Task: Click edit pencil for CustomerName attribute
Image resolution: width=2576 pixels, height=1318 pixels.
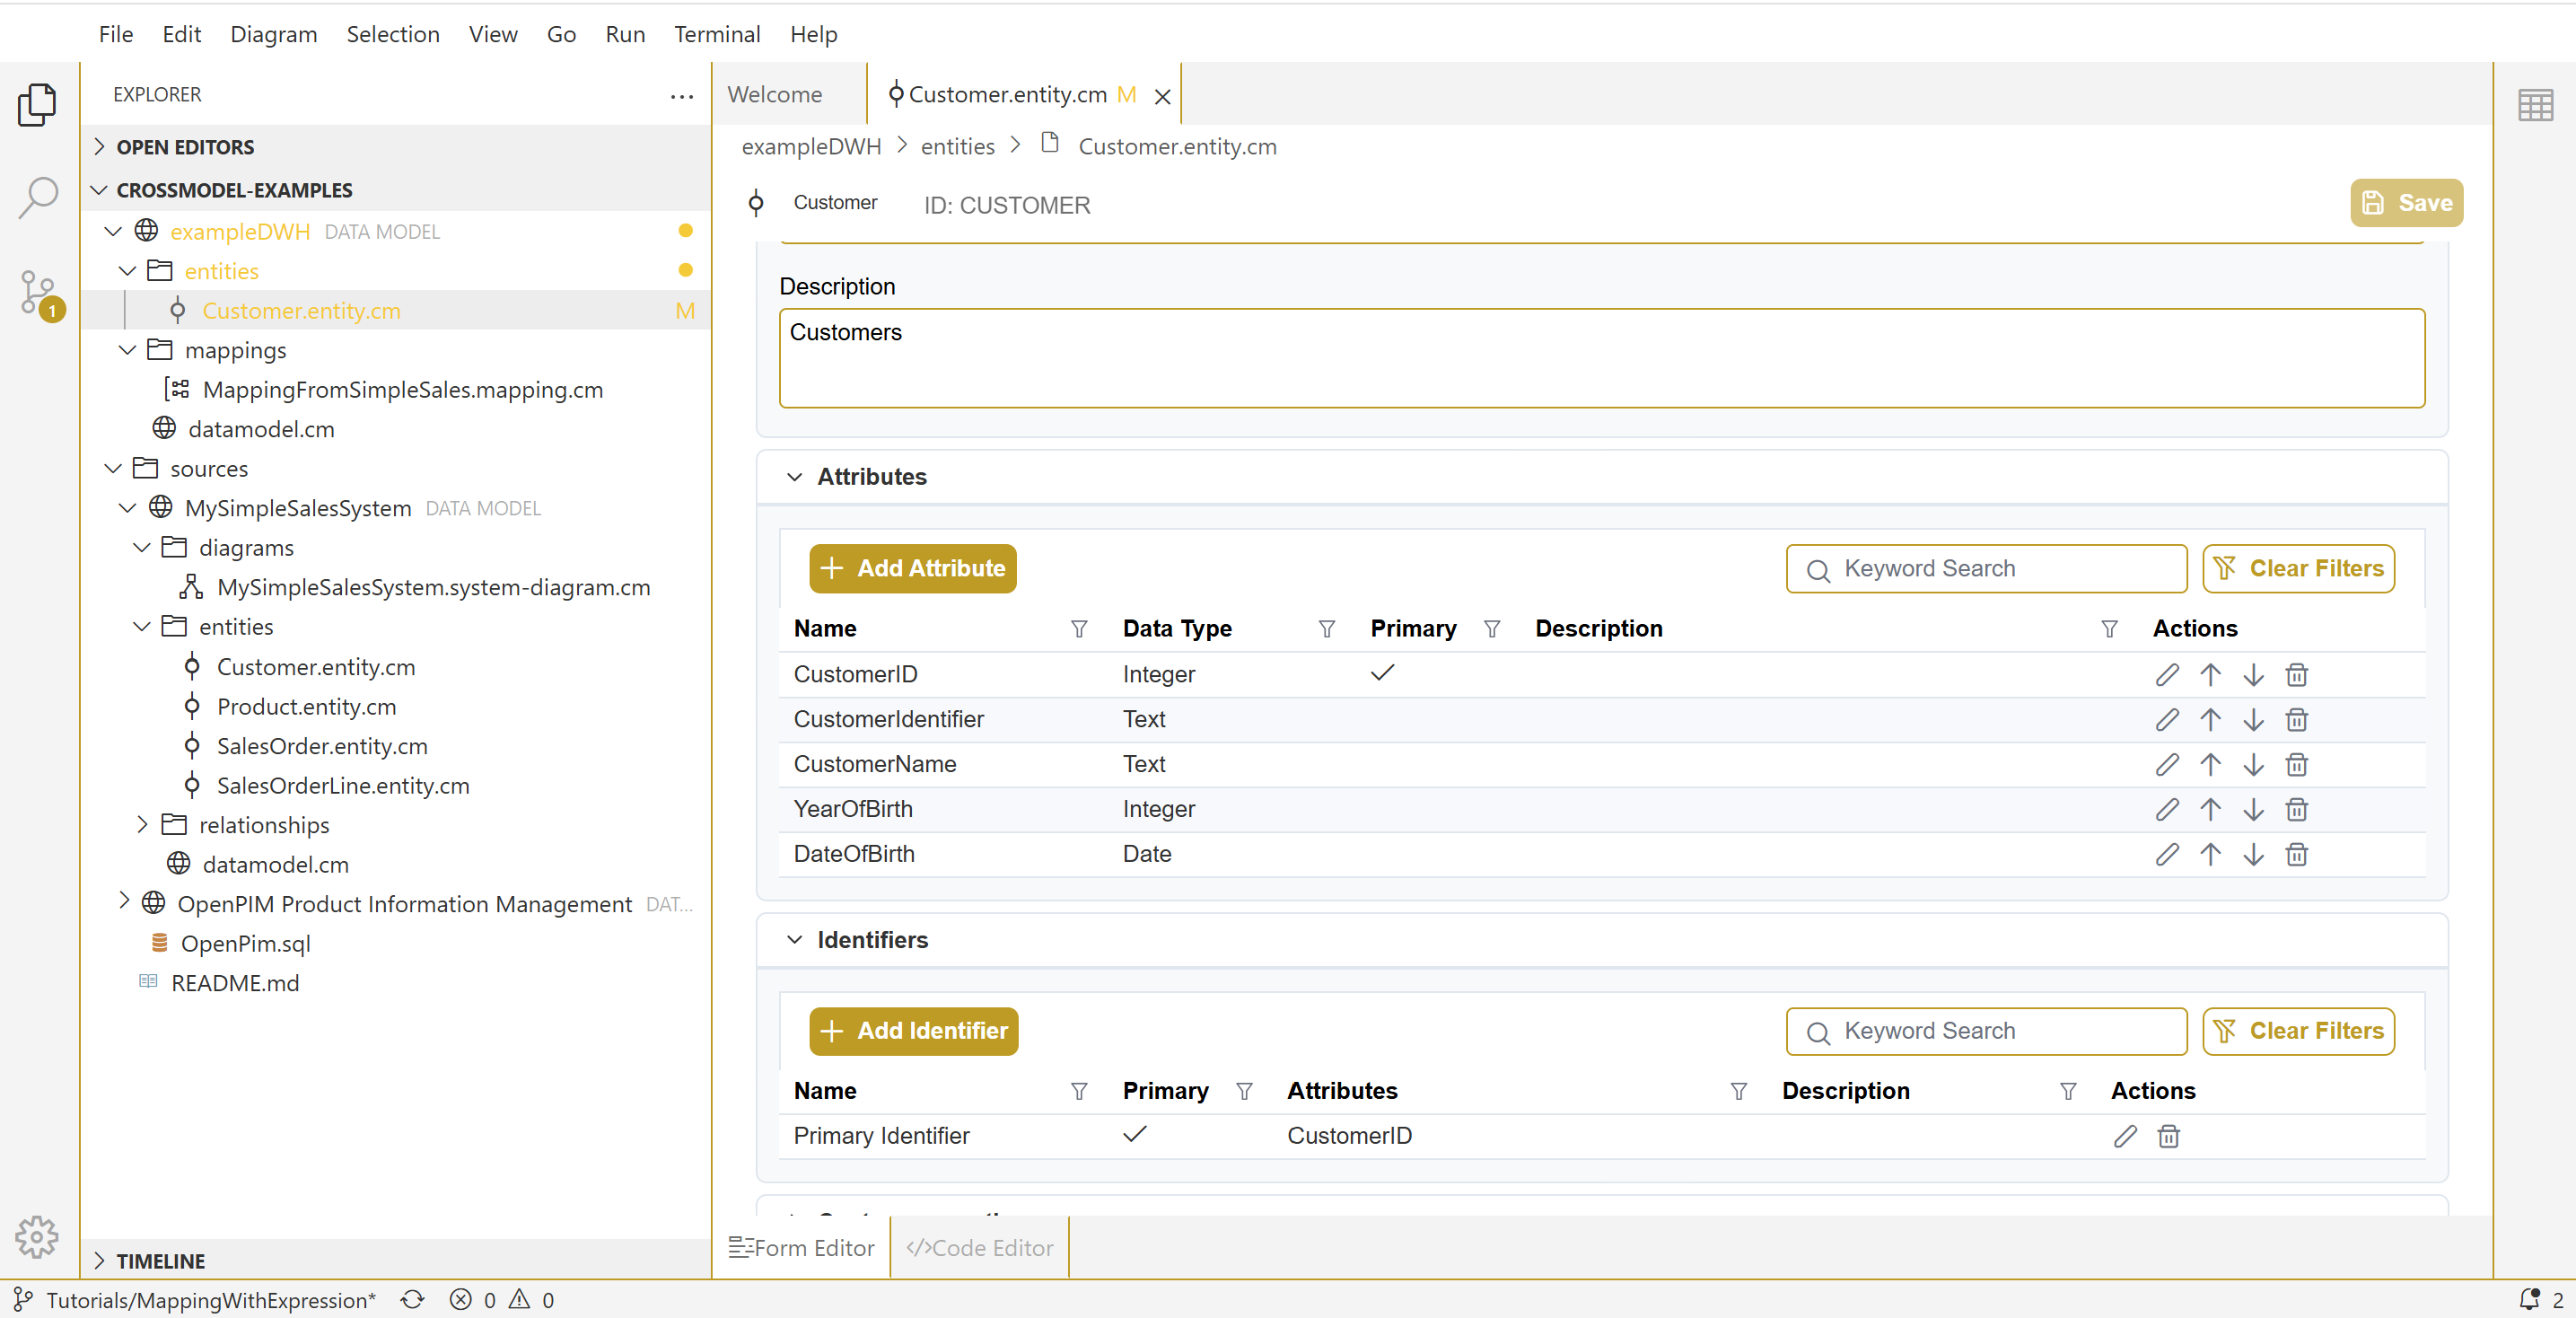Action: coord(2166,765)
